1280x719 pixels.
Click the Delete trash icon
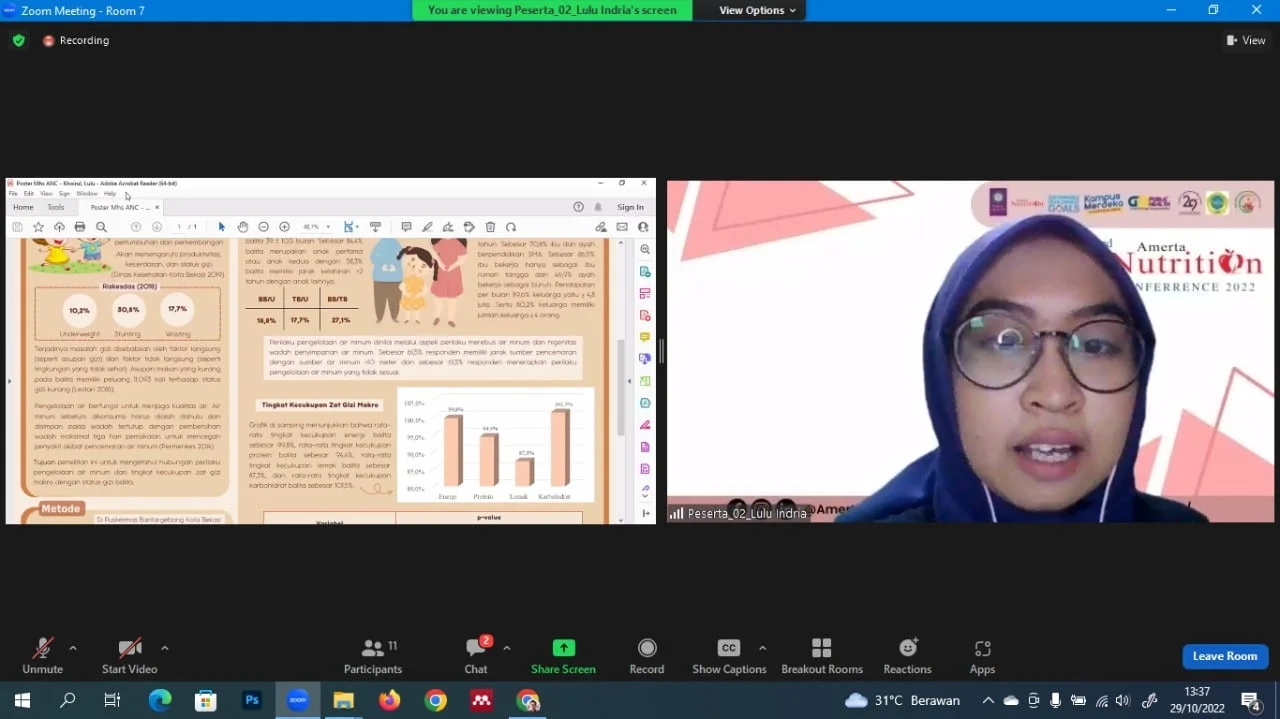coord(490,227)
